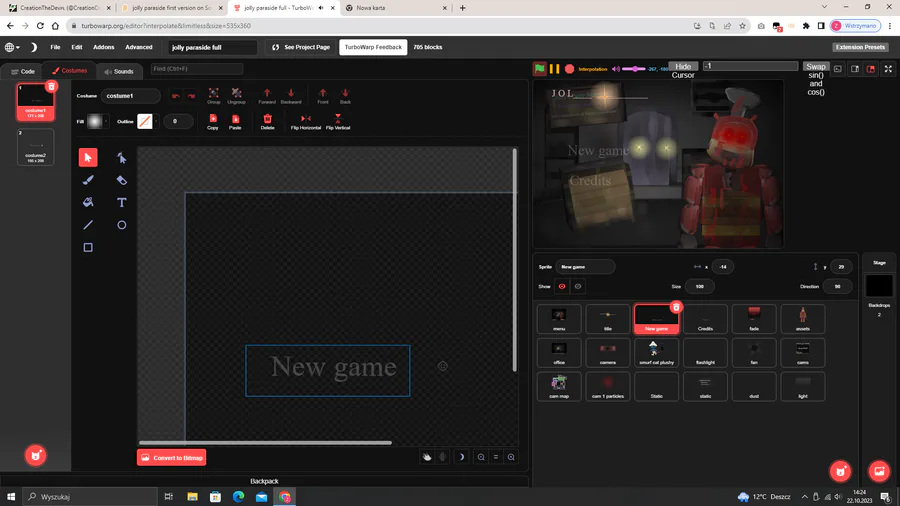900x506 pixels.
Task: Open the File menu
Action: [55, 47]
